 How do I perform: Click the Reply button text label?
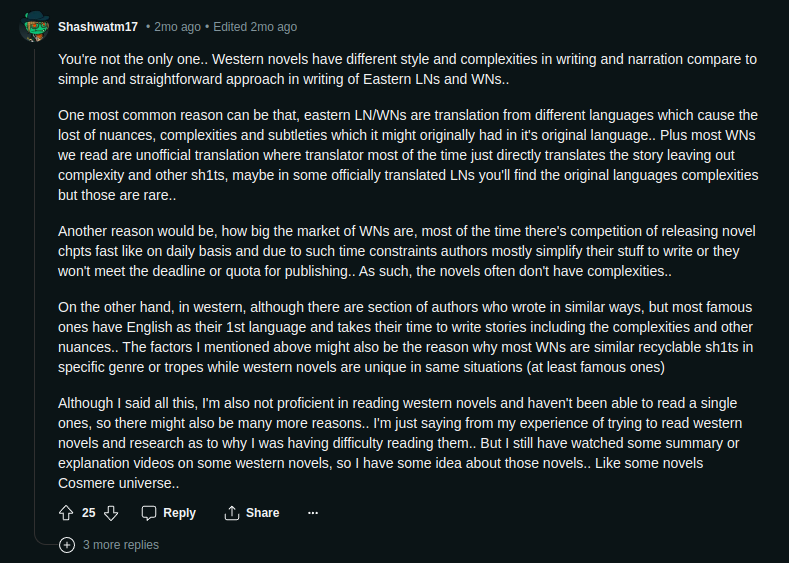click(x=179, y=513)
